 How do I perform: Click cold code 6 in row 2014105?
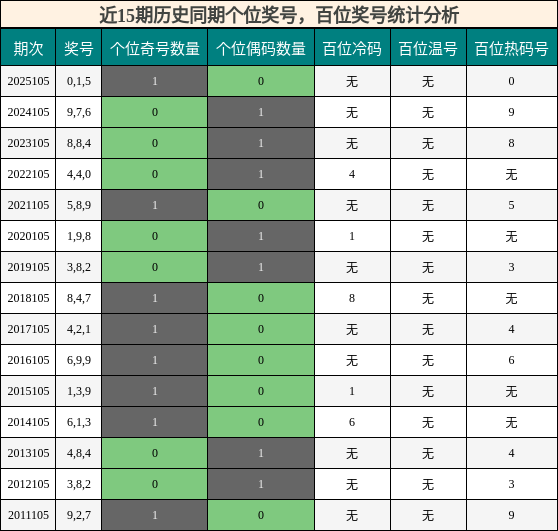(352, 422)
